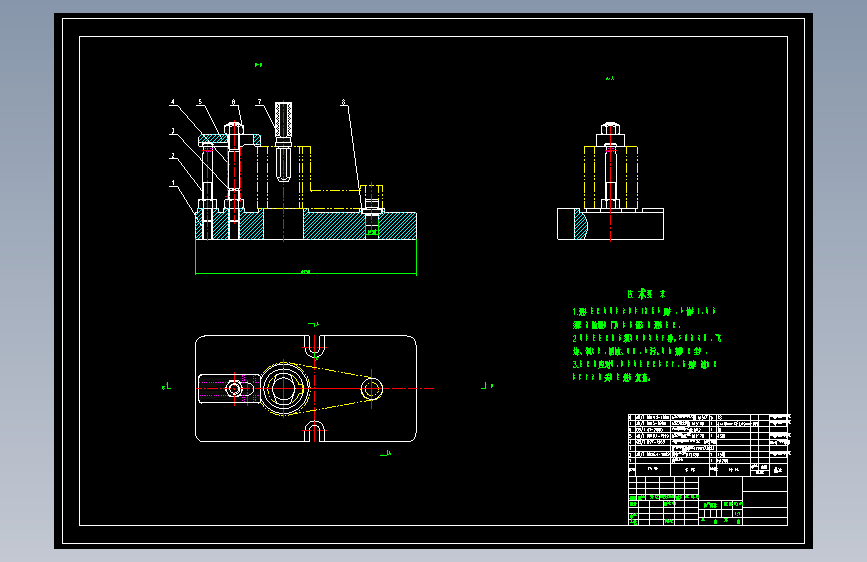Click the right section cut marker beside the plan view
This screenshot has width=867, height=562.
[x=487, y=386]
